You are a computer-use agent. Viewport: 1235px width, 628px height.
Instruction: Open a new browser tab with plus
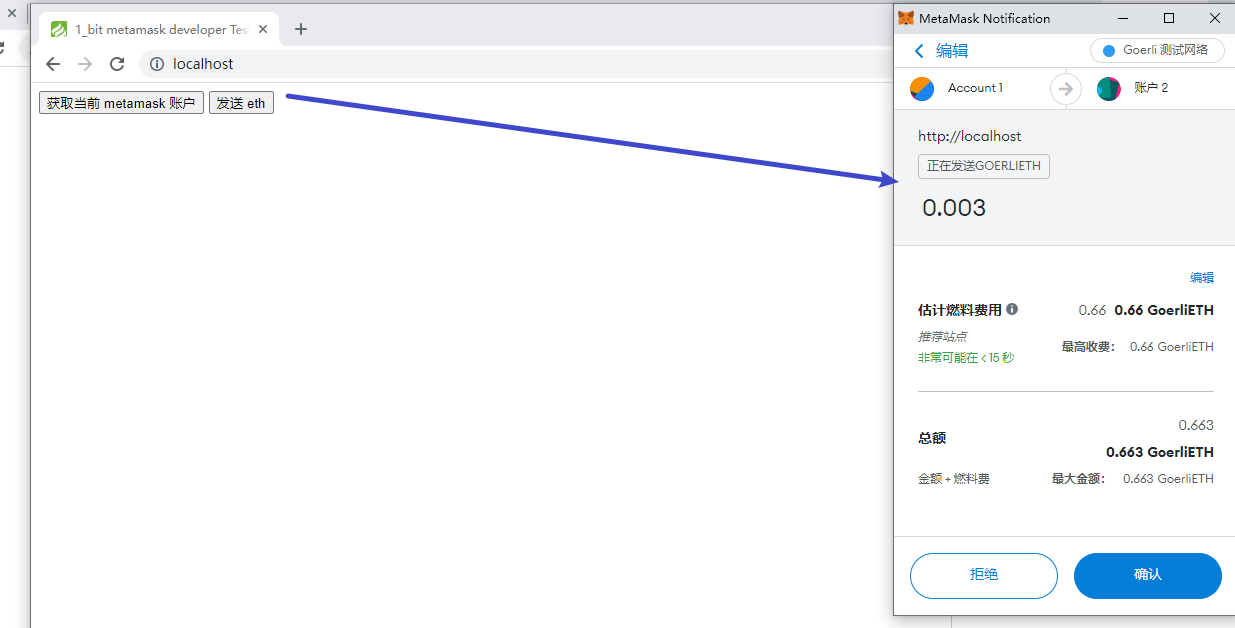click(x=300, y=29)
